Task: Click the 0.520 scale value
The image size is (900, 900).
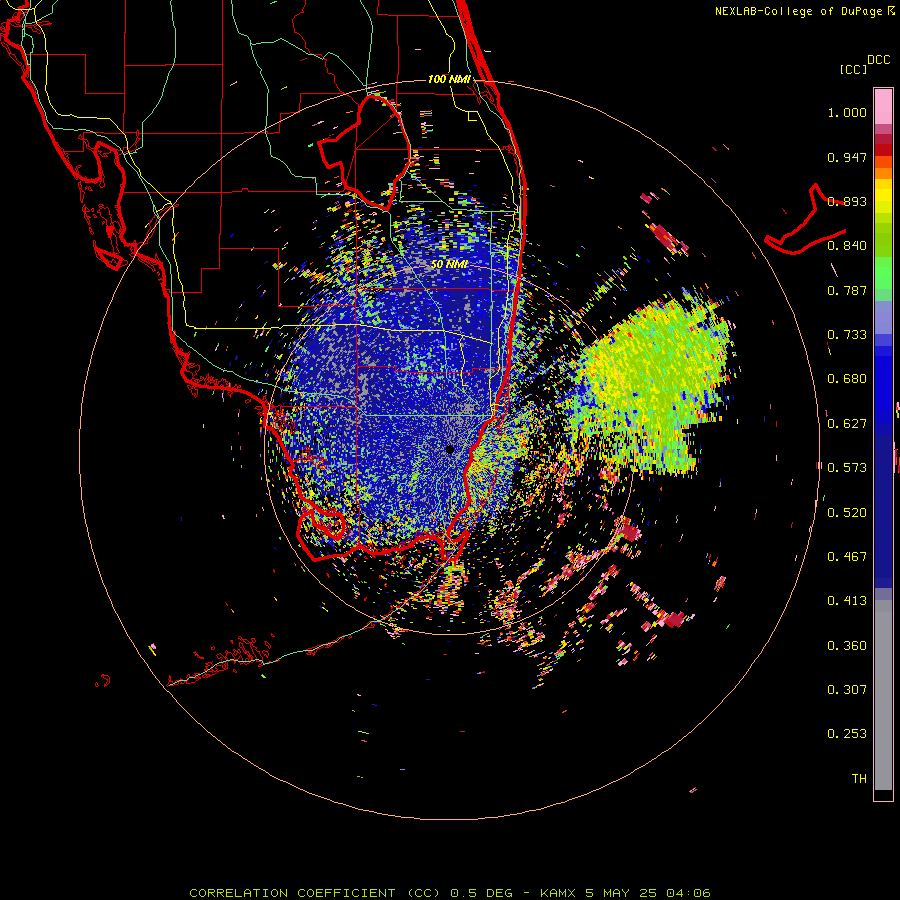Action: point(847,513)
